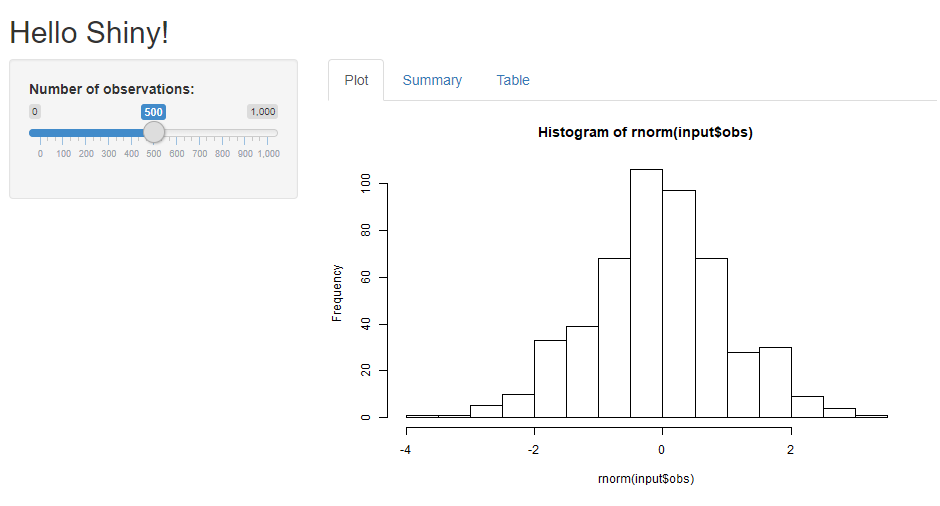Click the 900 tick label on slider
The height and width of the screenshot is (506, 940).
tap(245, 154)
